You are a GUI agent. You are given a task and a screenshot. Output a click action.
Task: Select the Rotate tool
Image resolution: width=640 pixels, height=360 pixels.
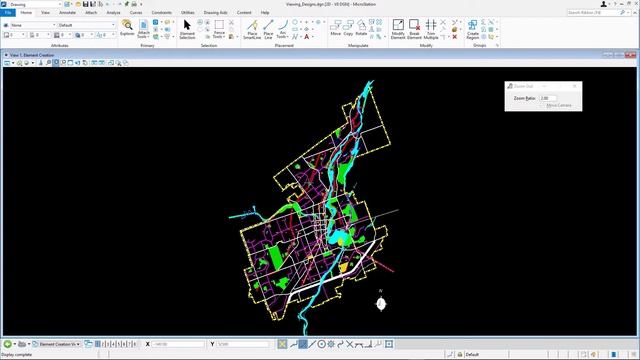(361, 28)
